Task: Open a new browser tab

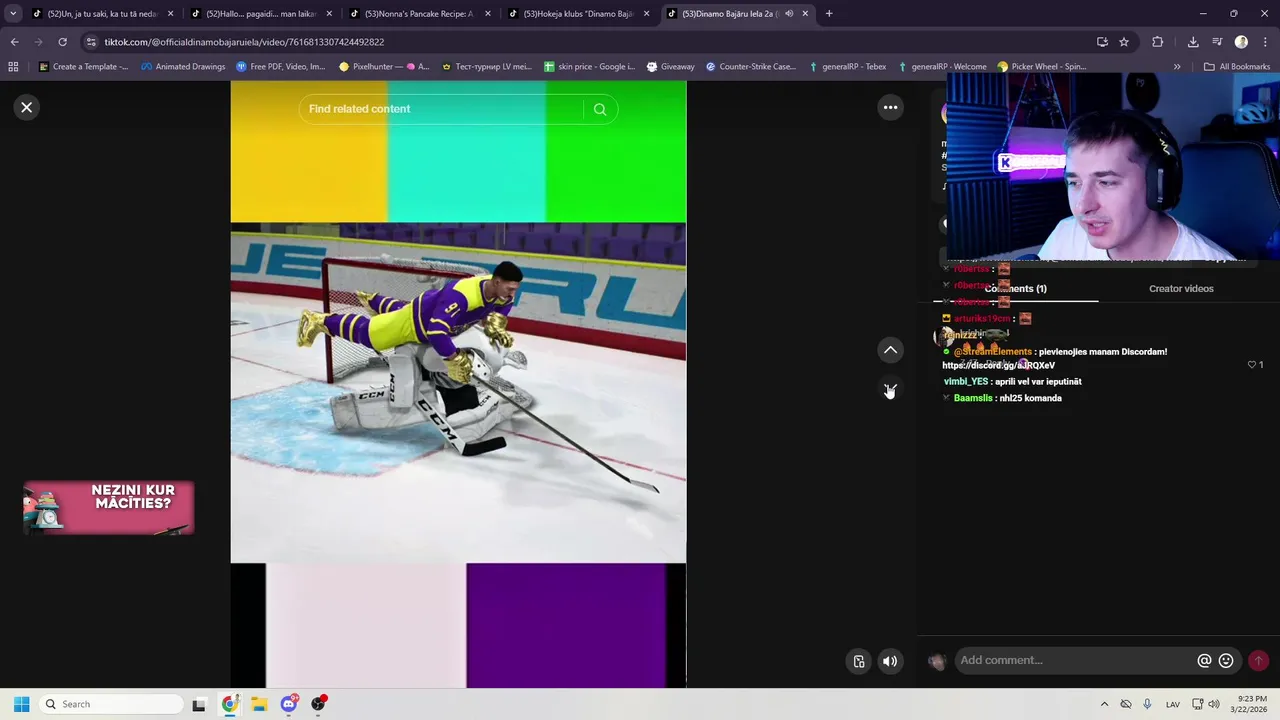Action: pyautogui.click(x=829, y=14)
